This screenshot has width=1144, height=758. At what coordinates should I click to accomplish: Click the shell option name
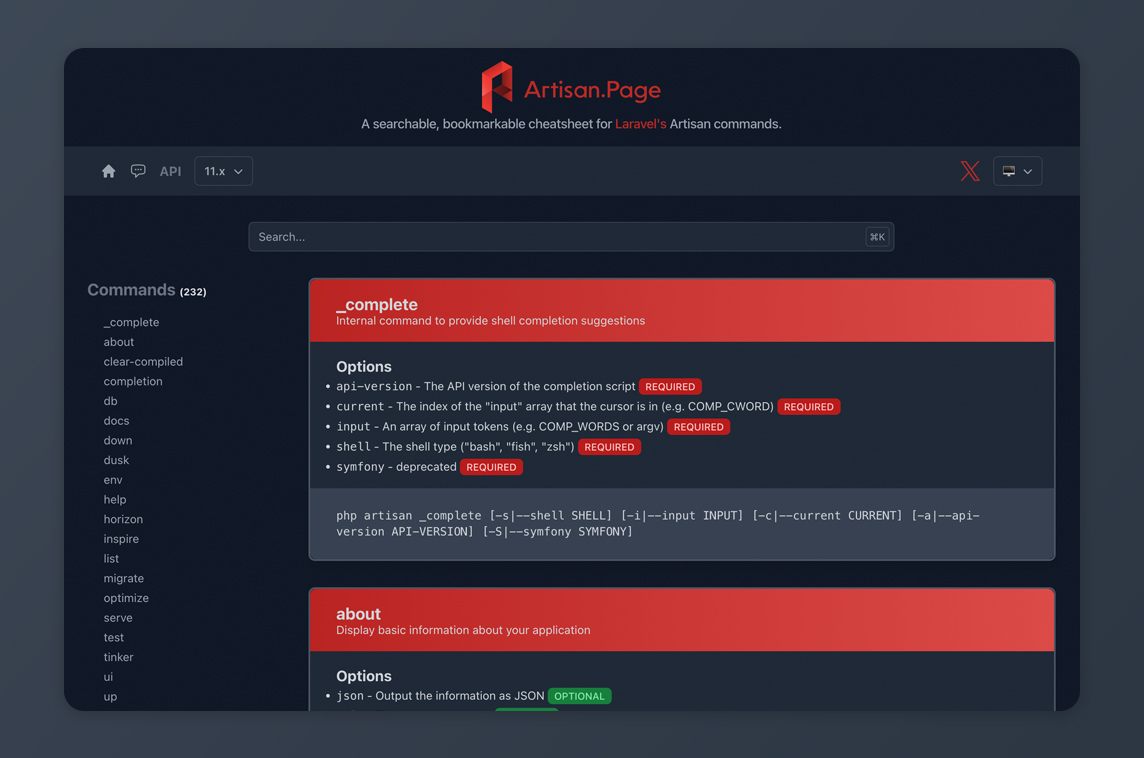pos(353,447)
